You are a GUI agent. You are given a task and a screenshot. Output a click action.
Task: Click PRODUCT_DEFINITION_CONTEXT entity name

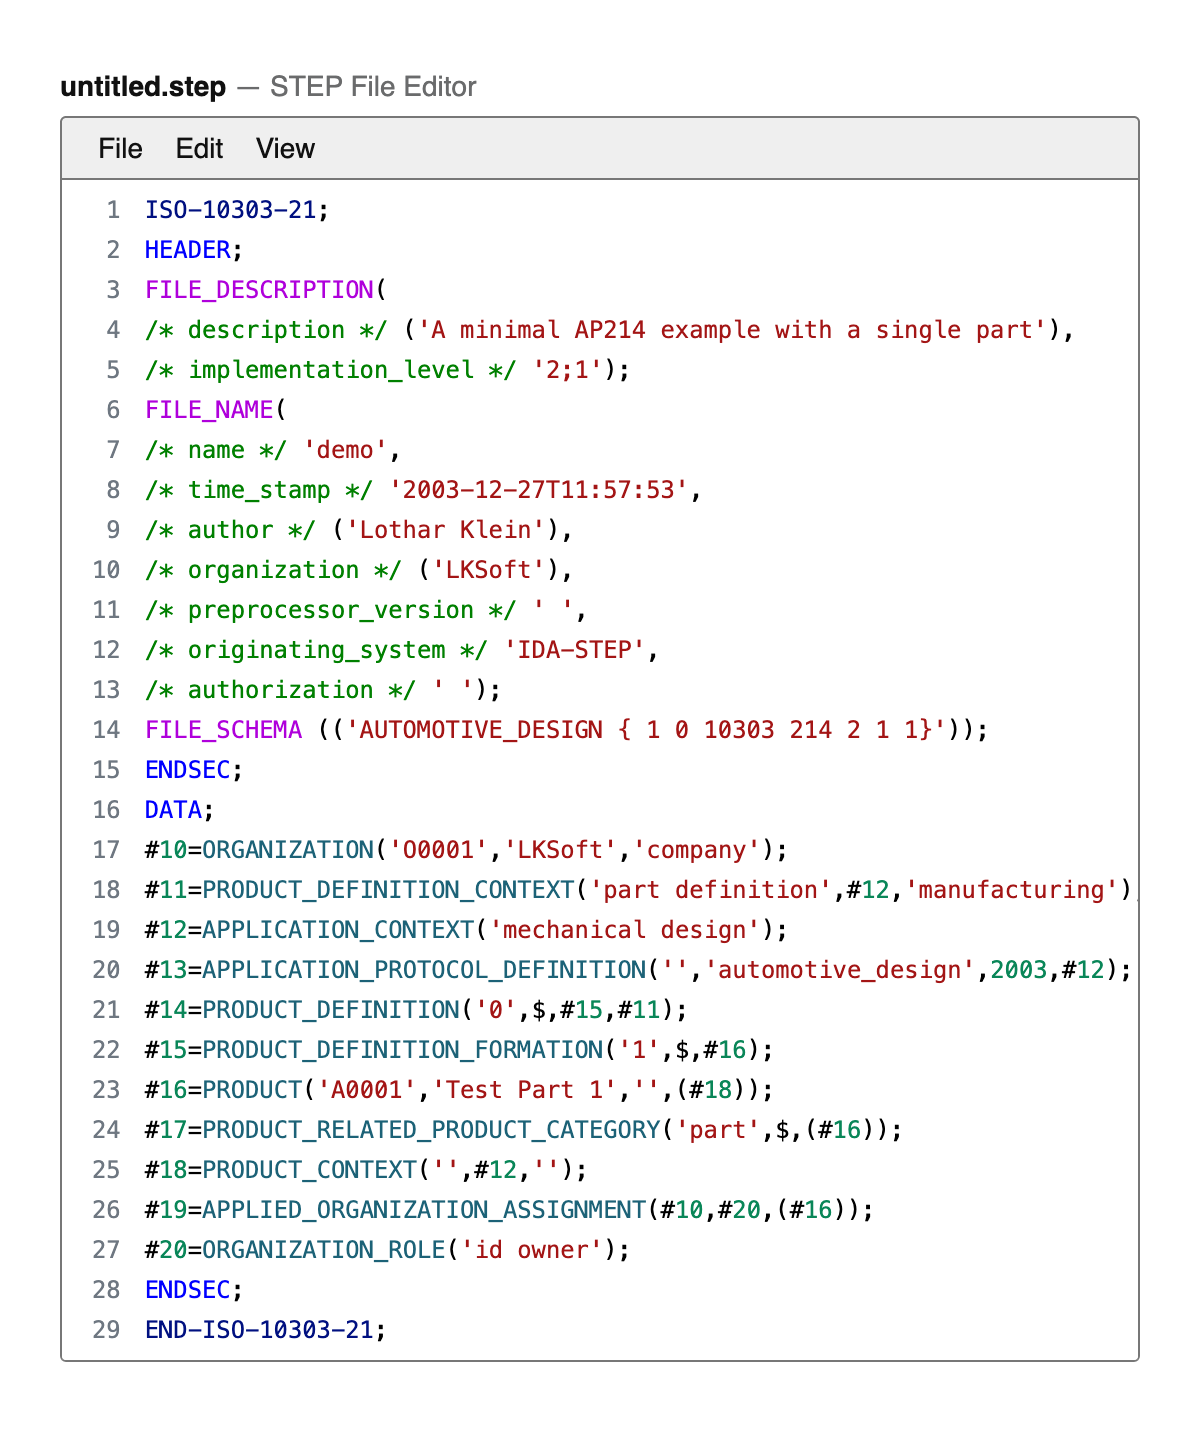click(x=388, y=890)
